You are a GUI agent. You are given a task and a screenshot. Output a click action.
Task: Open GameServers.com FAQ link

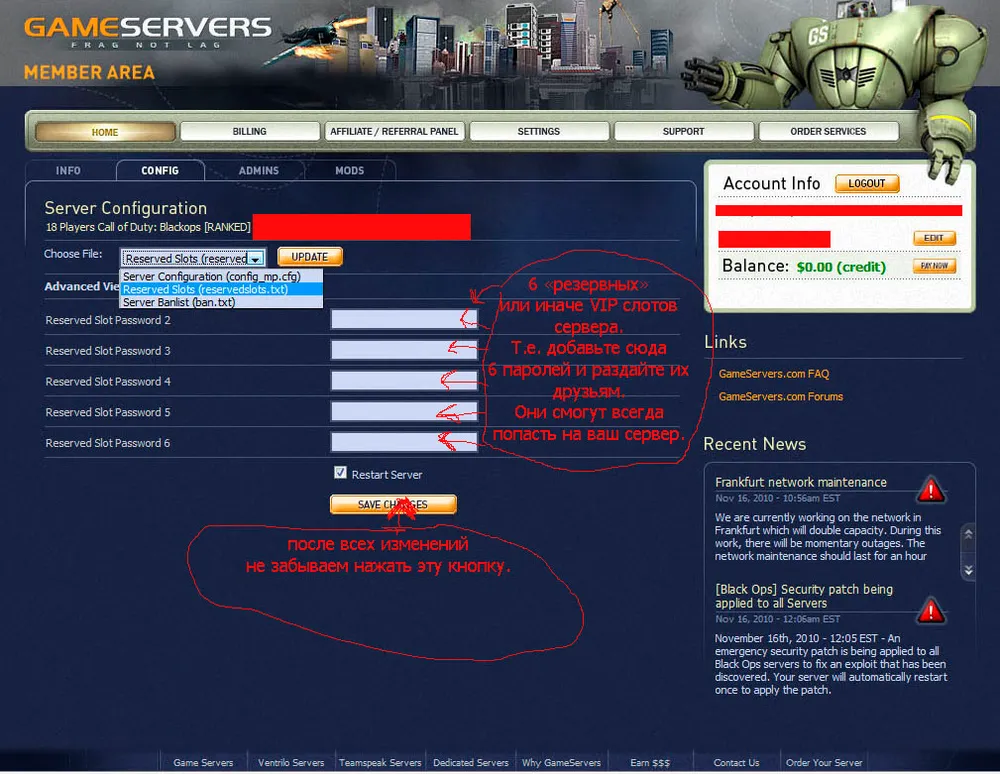coord(774,374)
